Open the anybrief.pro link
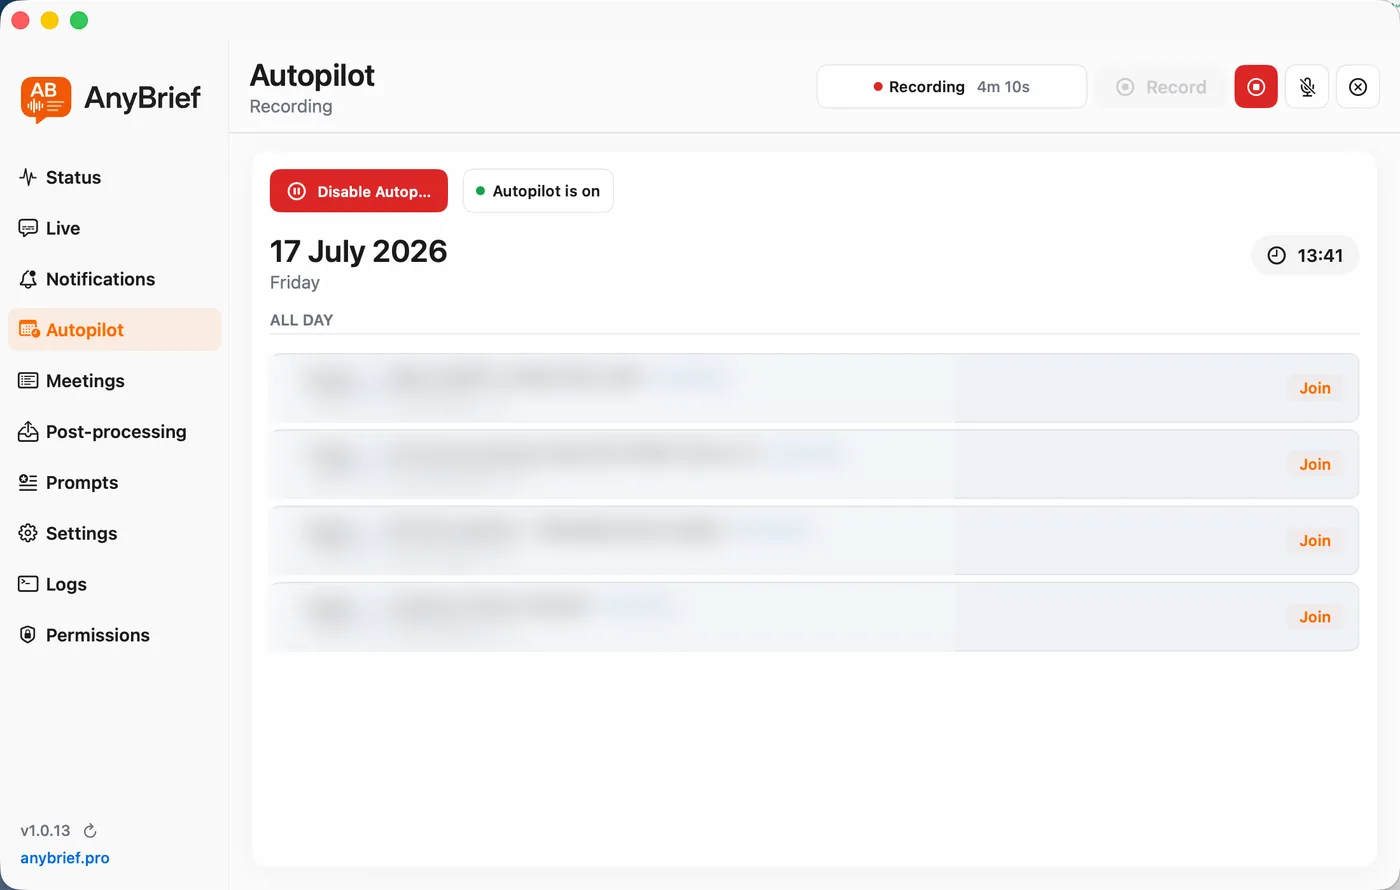 click(65, 858)
